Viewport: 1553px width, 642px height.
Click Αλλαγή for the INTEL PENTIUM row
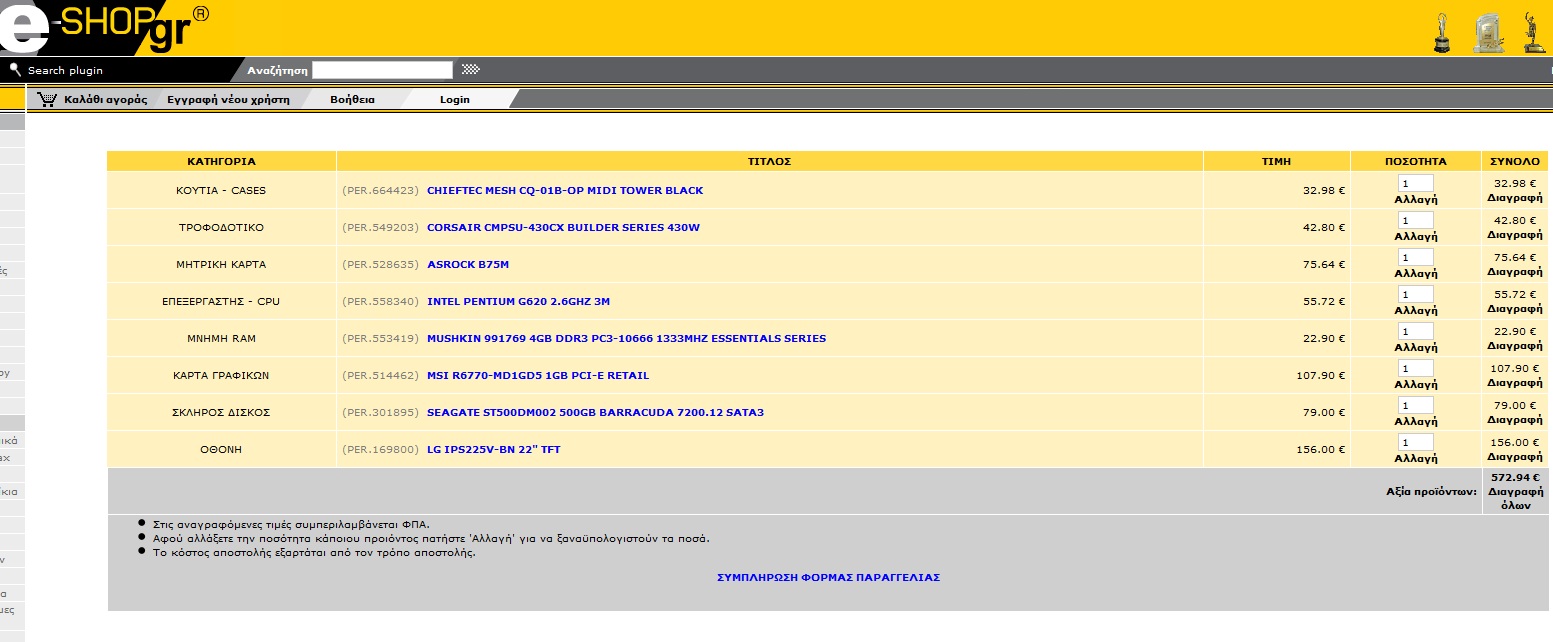(x=1416, y=310)
